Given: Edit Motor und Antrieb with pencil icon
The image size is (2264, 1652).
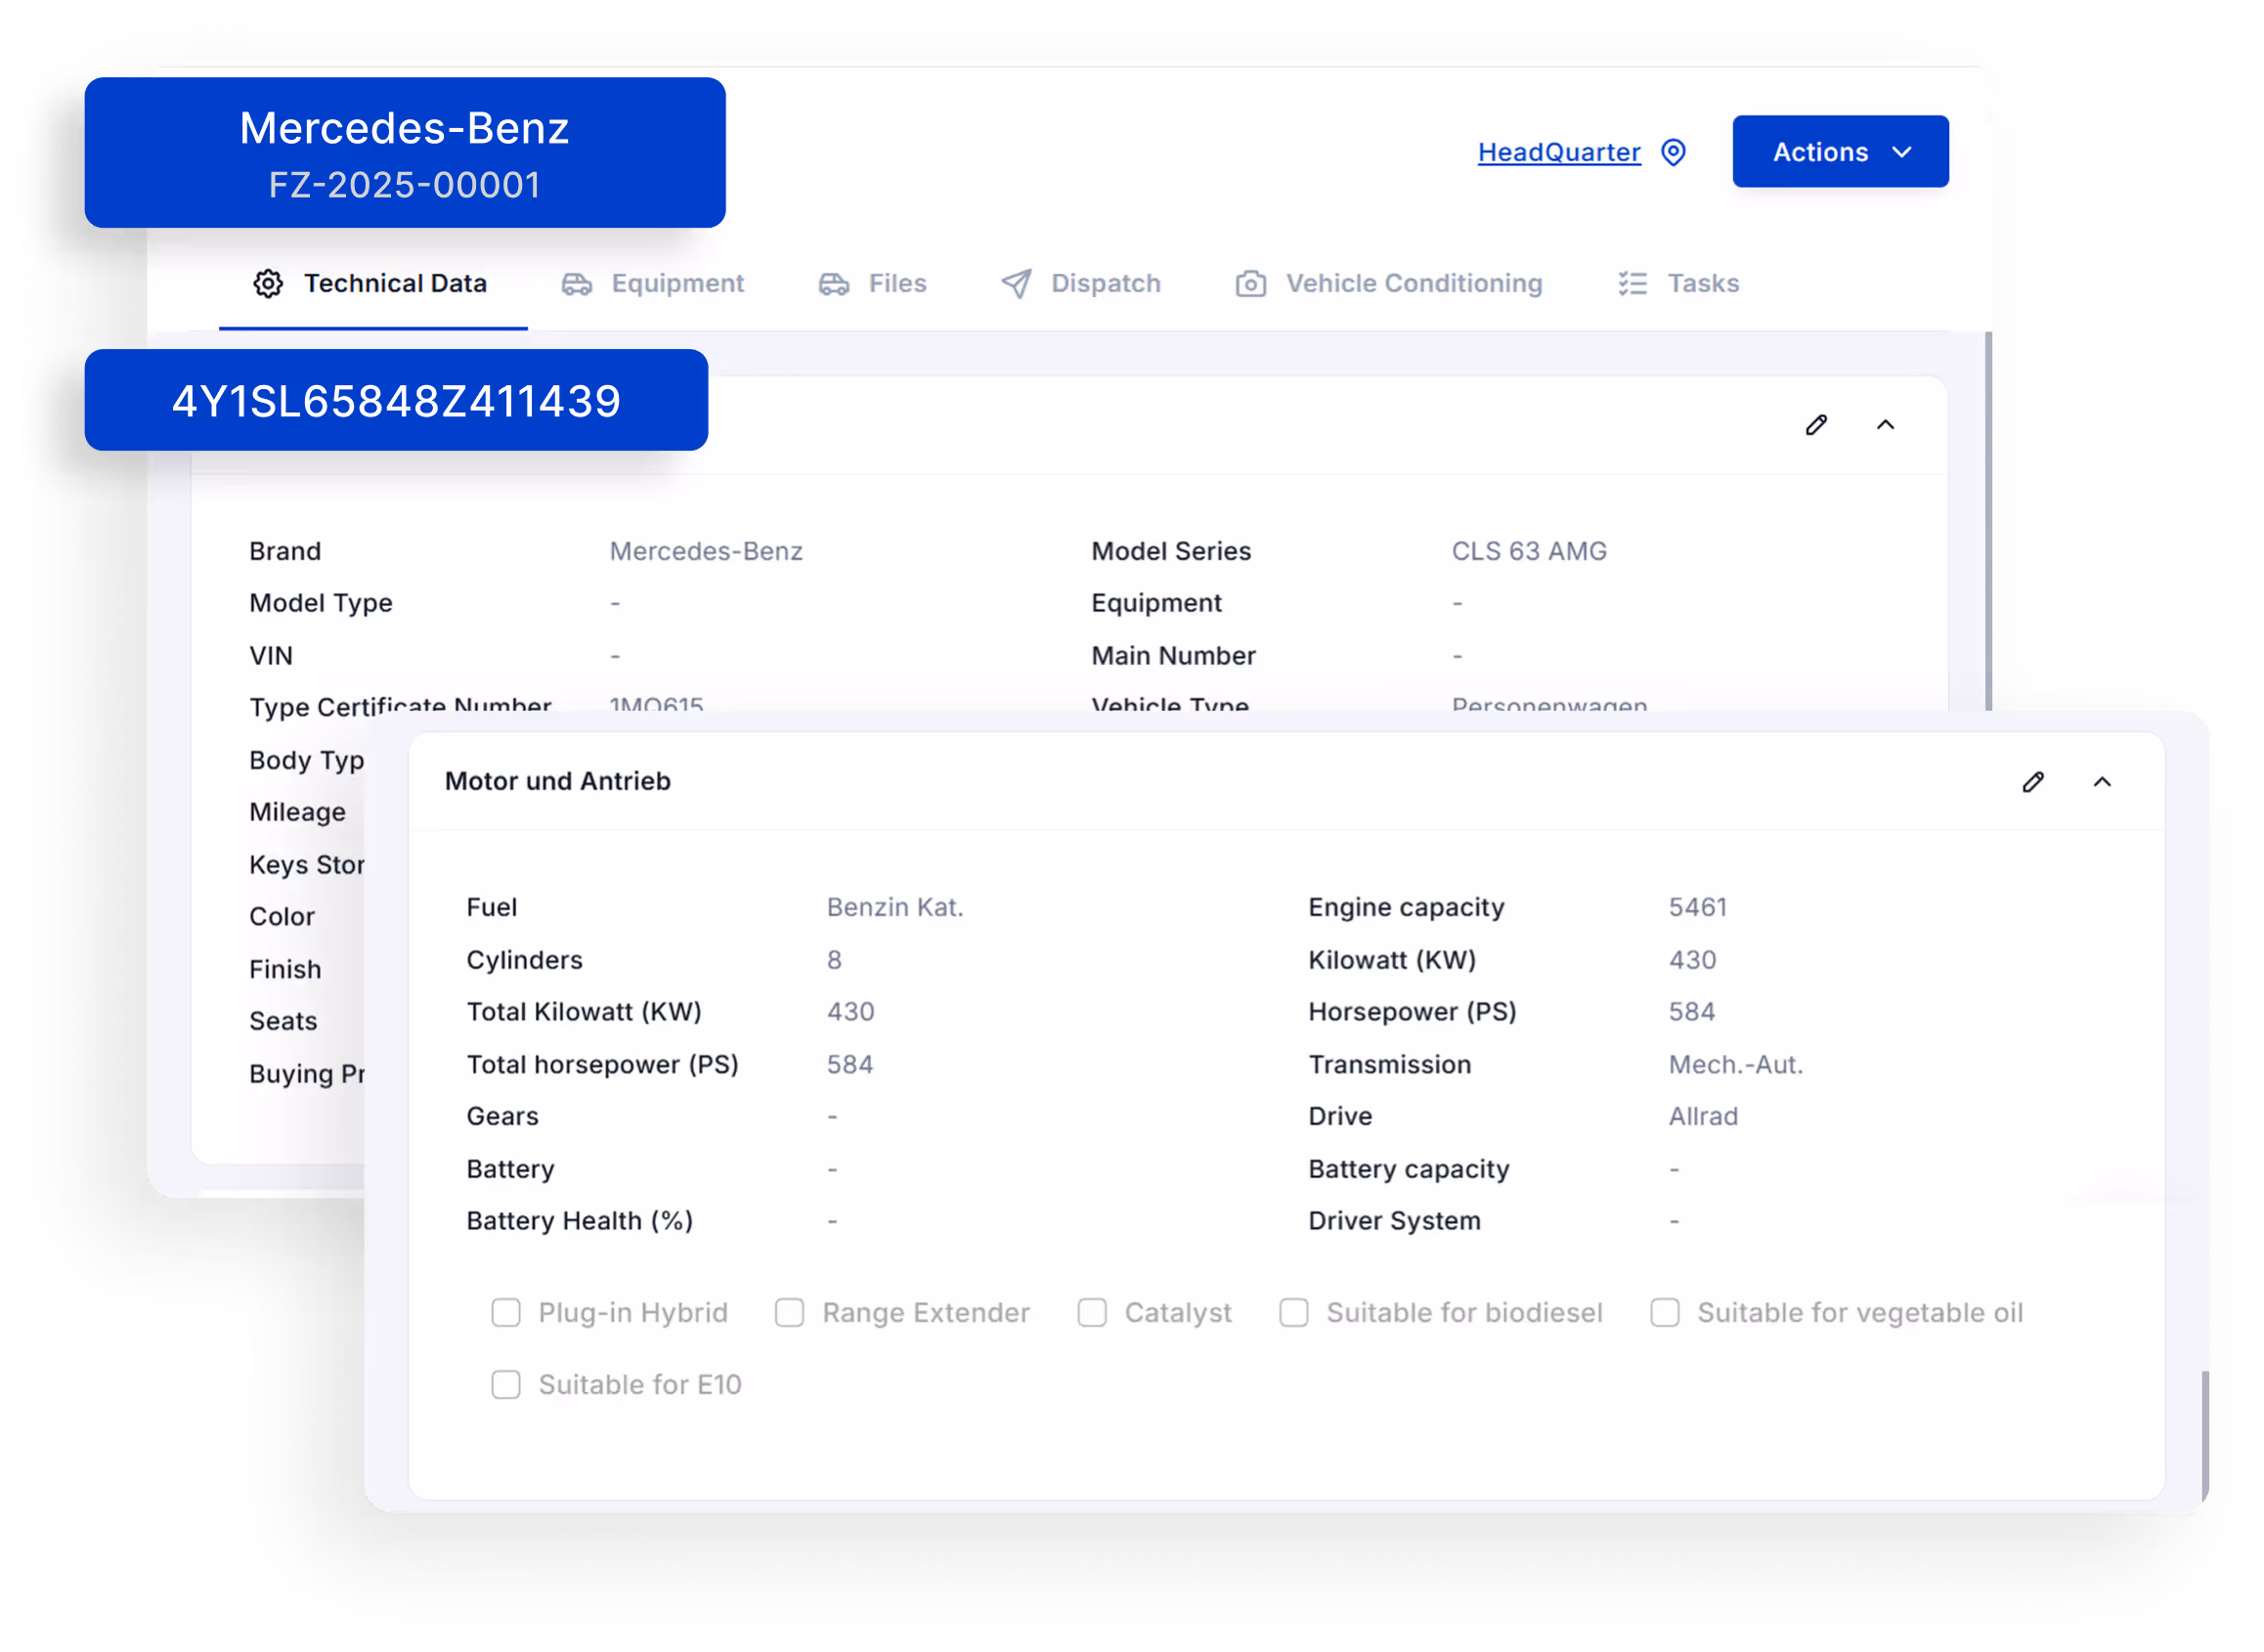Looking at the screenshot, I should tap(2032, 782).
